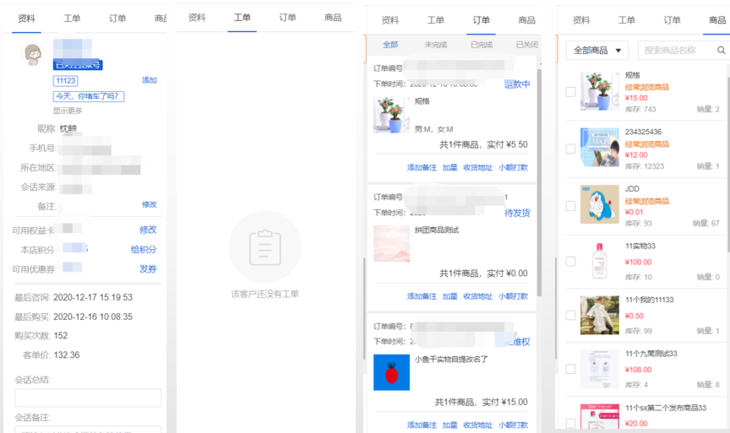Click 添加备注 on the ¥15.00 order
The width and height of the screenshot is (730, 433).
[422, 425]
